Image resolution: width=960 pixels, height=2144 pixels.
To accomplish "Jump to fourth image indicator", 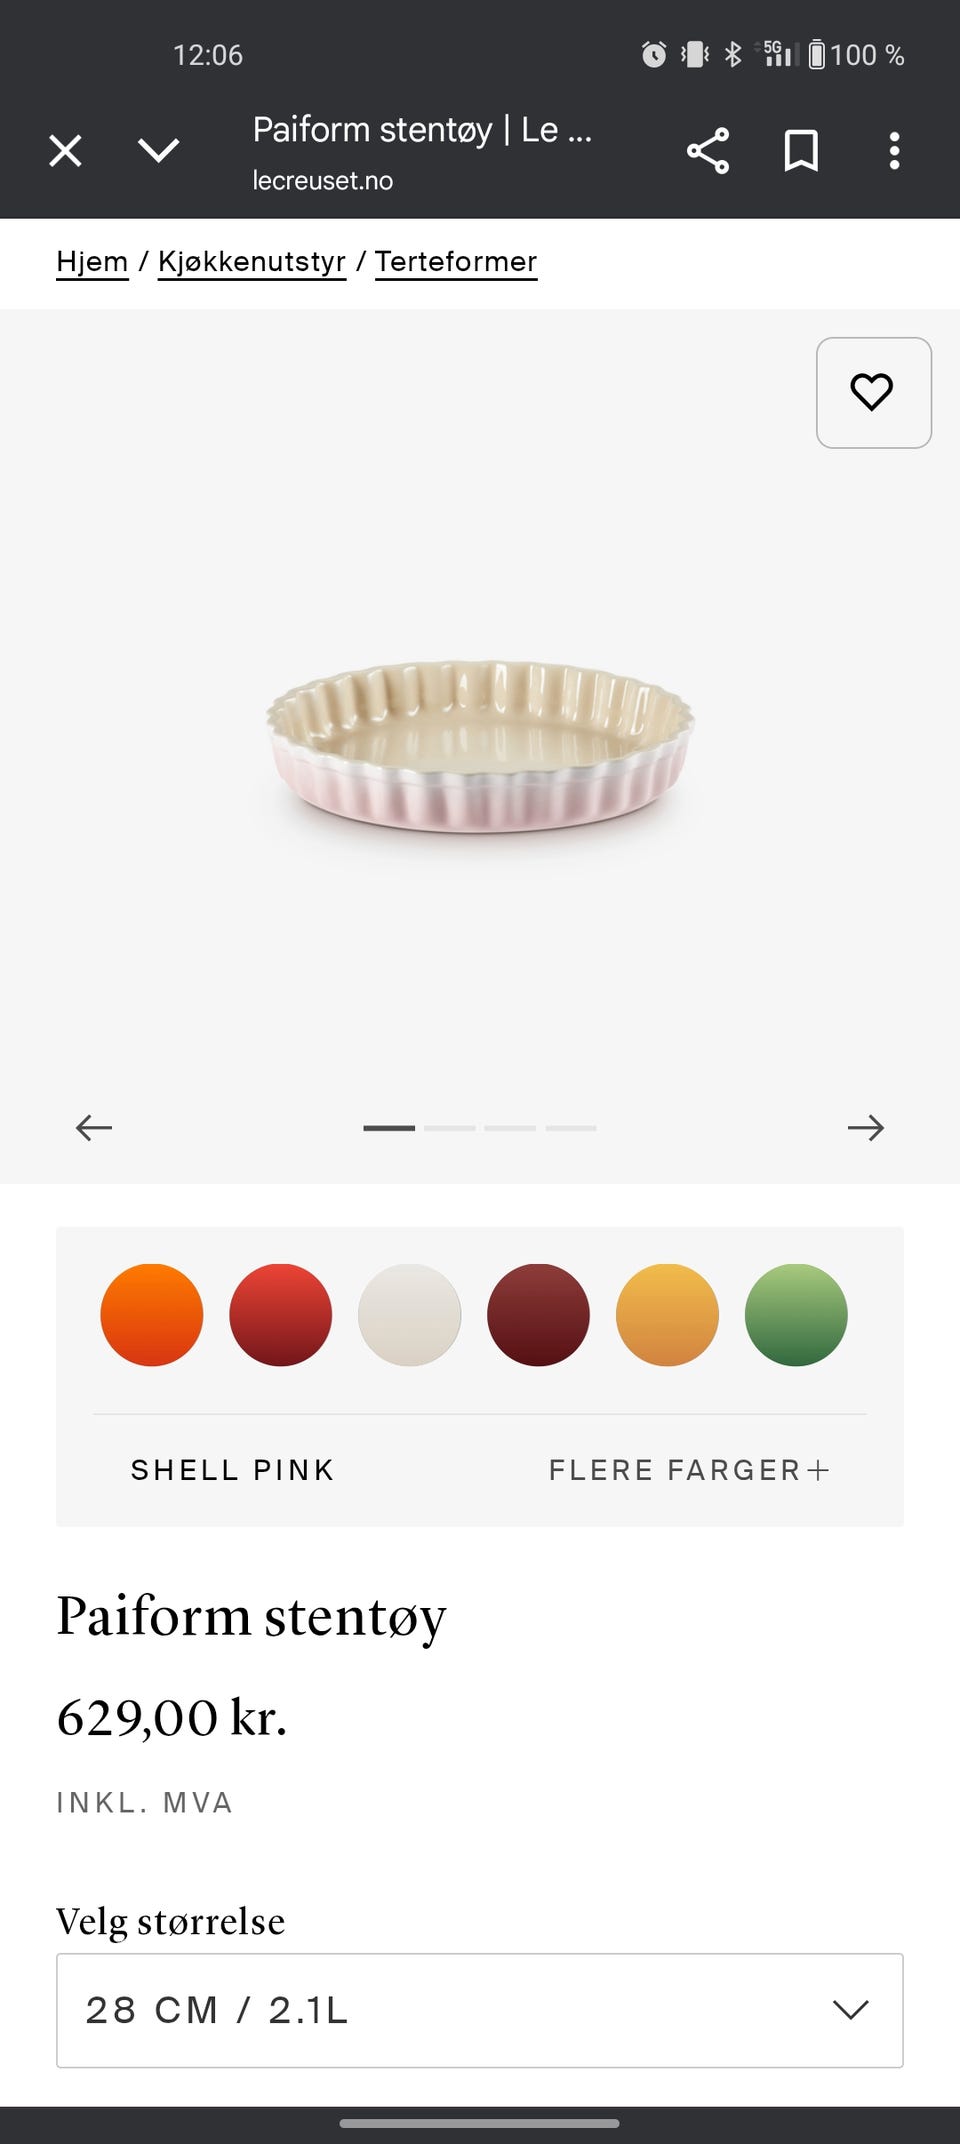I will [x=571, y=1128].
